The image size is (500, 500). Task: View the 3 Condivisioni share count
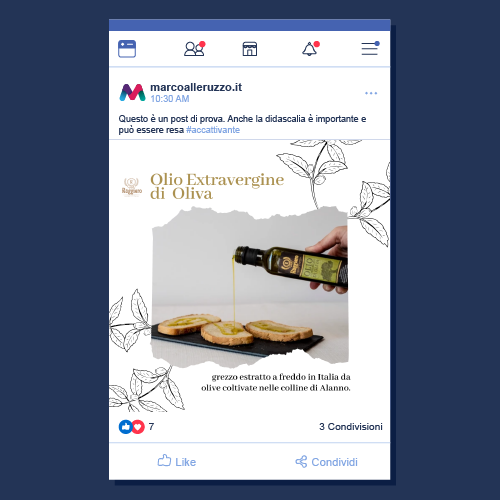pos(351,427)
